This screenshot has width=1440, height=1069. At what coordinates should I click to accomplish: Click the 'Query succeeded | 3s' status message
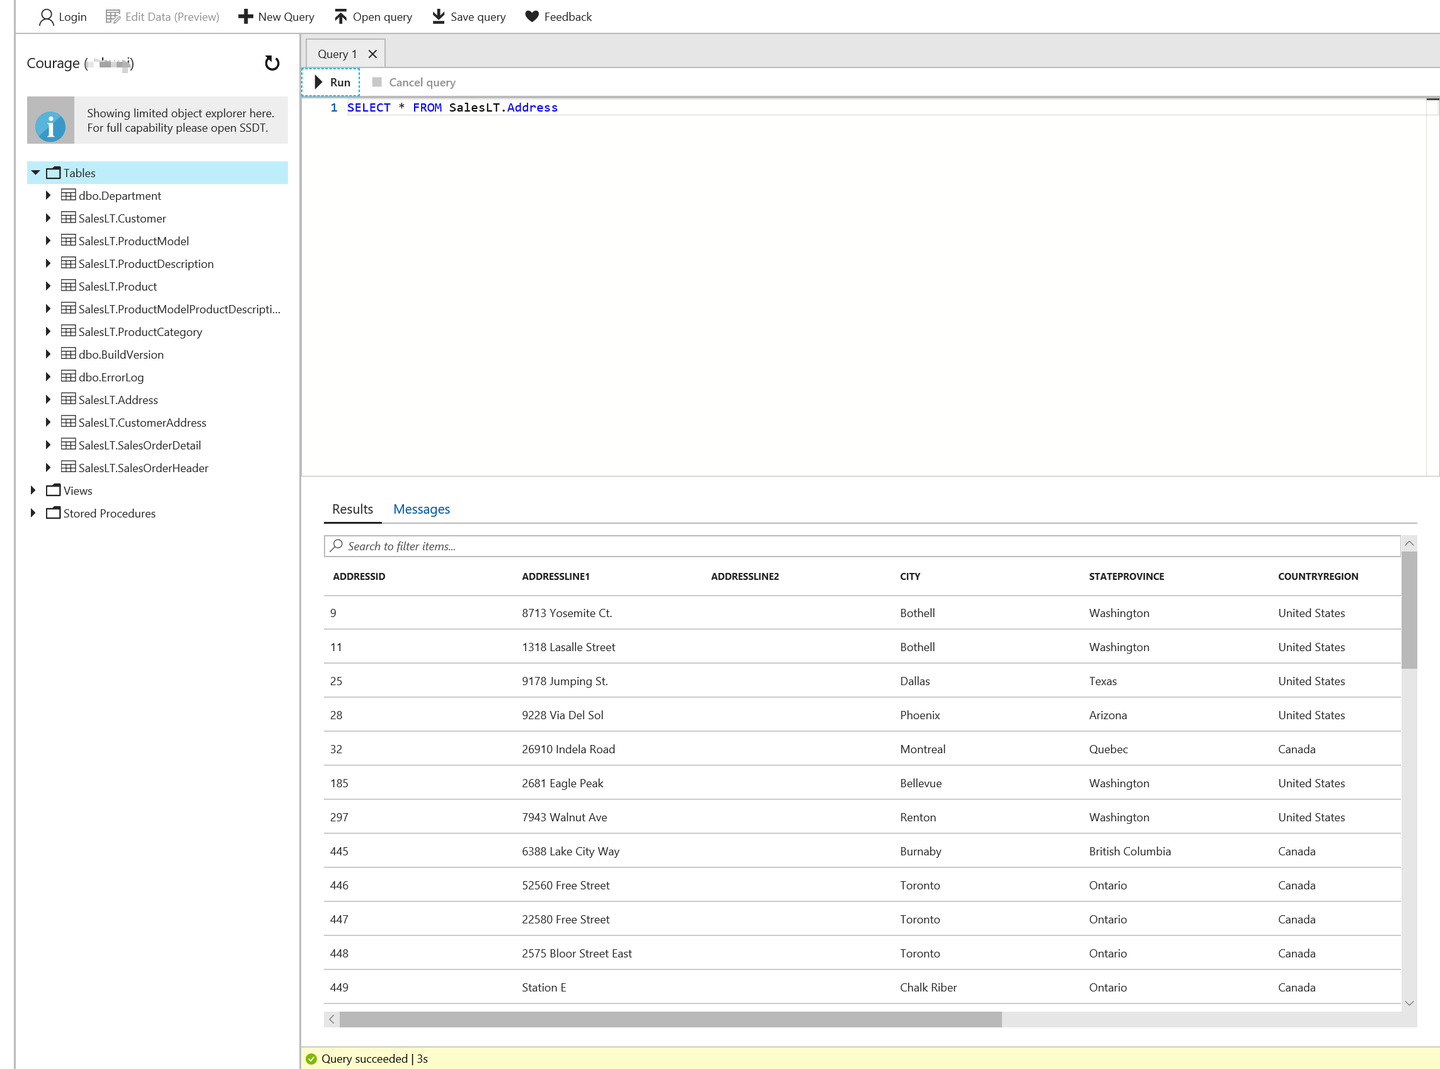point(375,1059)
